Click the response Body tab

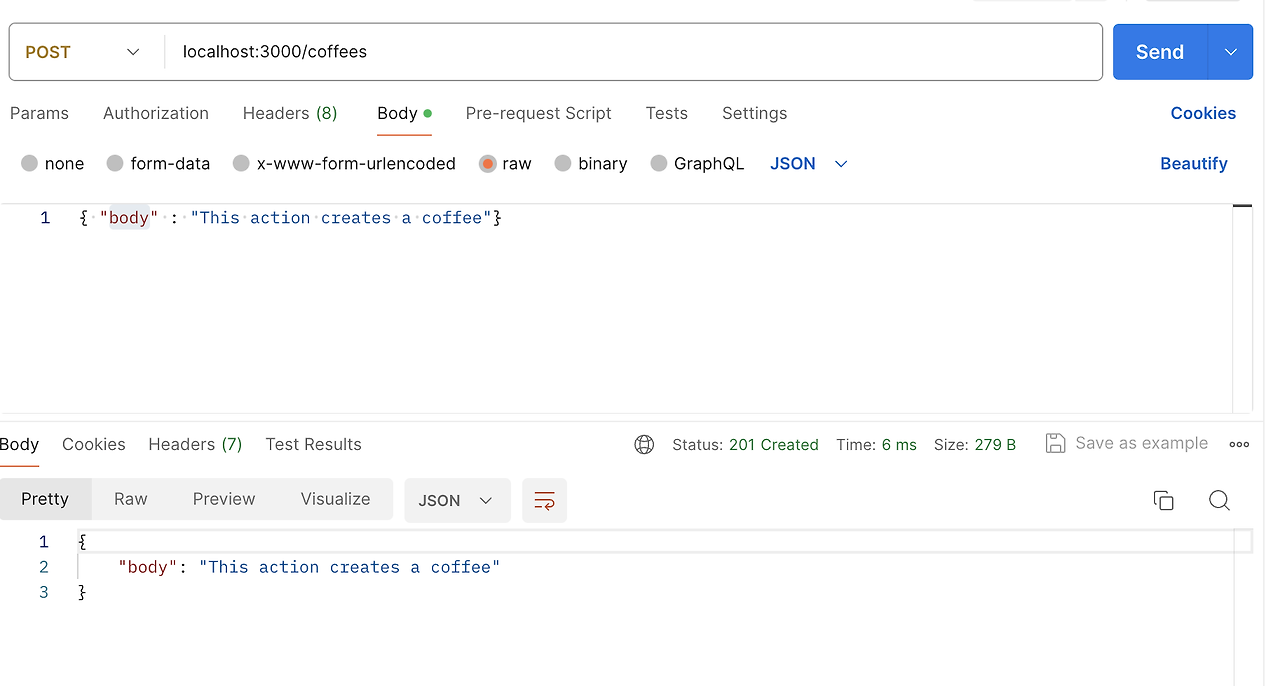pos(19,444)
